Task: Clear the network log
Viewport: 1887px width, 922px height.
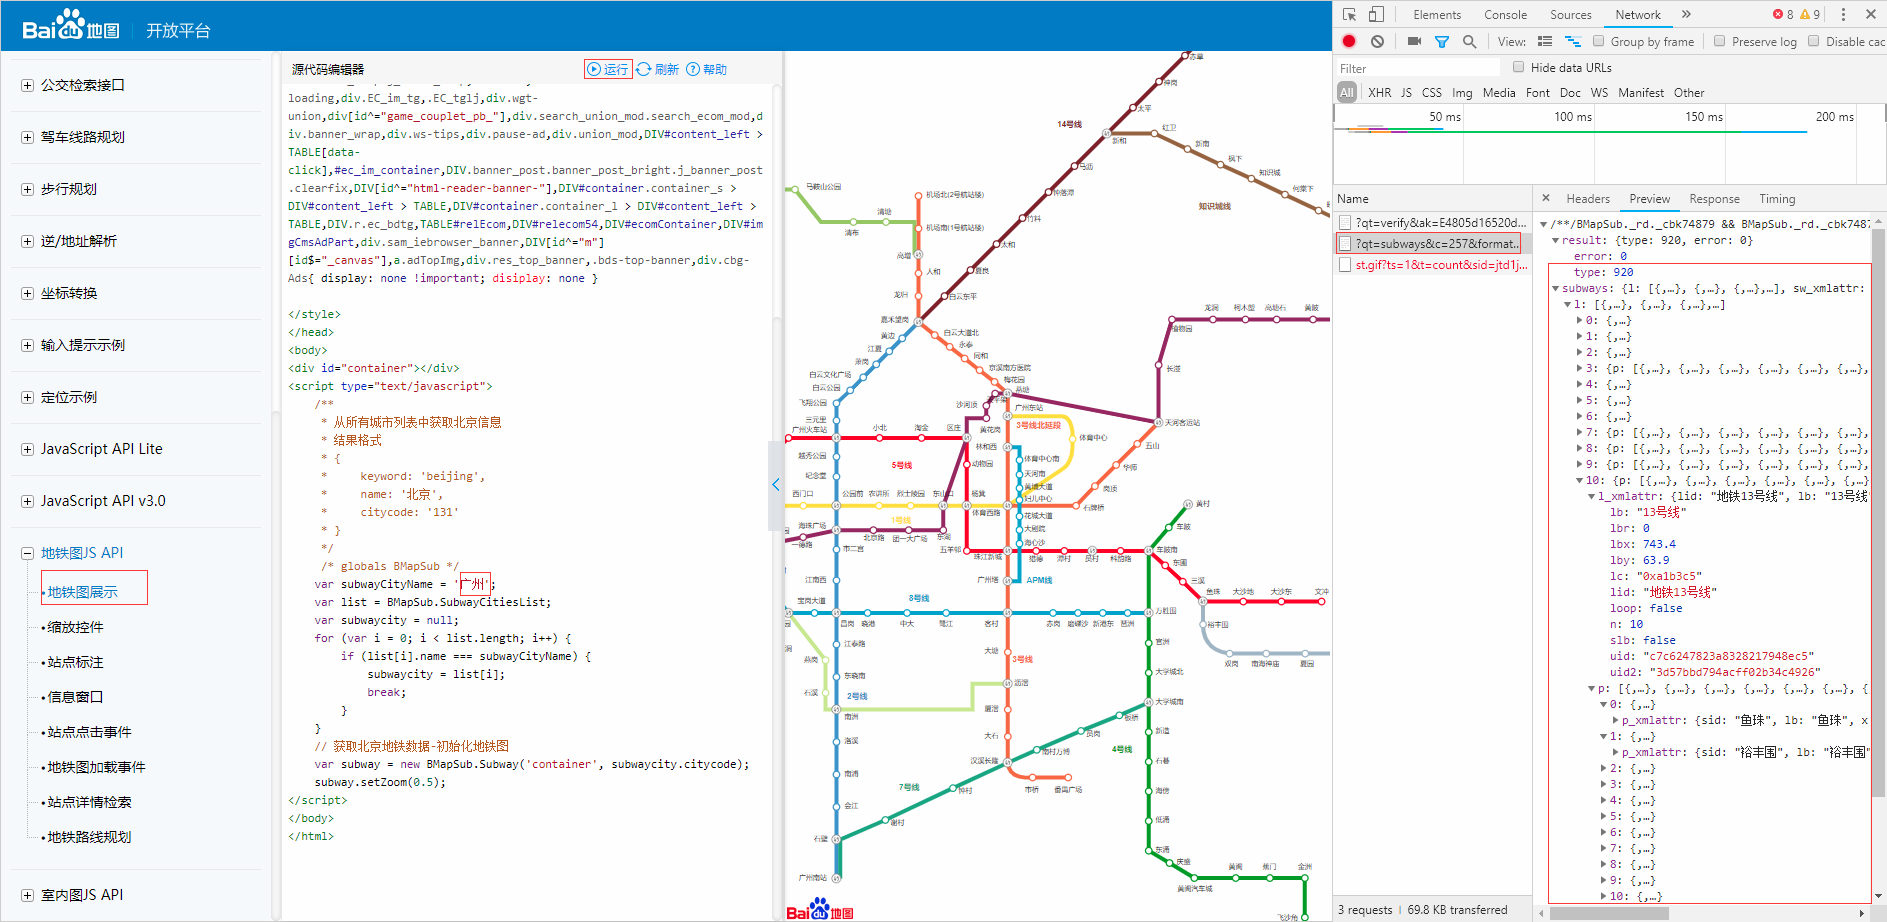Action: (1377, 41)
